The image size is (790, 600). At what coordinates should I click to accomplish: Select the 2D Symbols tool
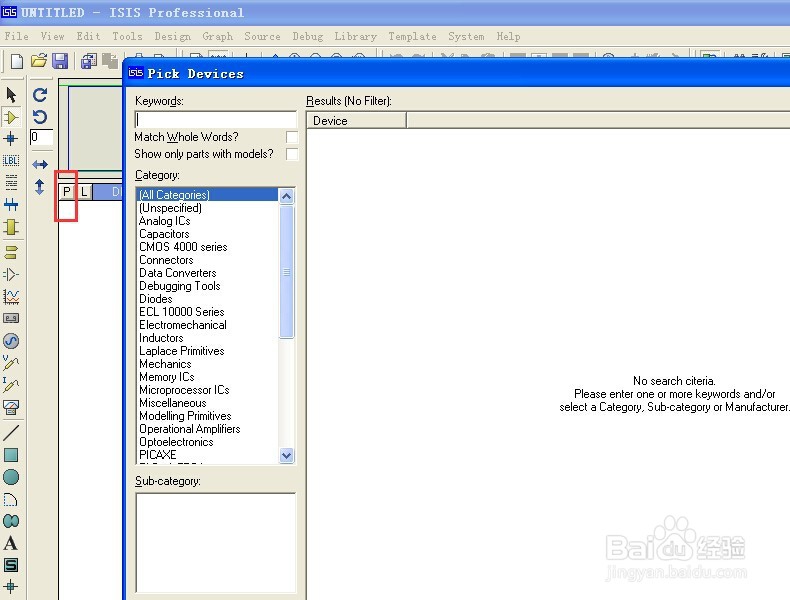11,565
